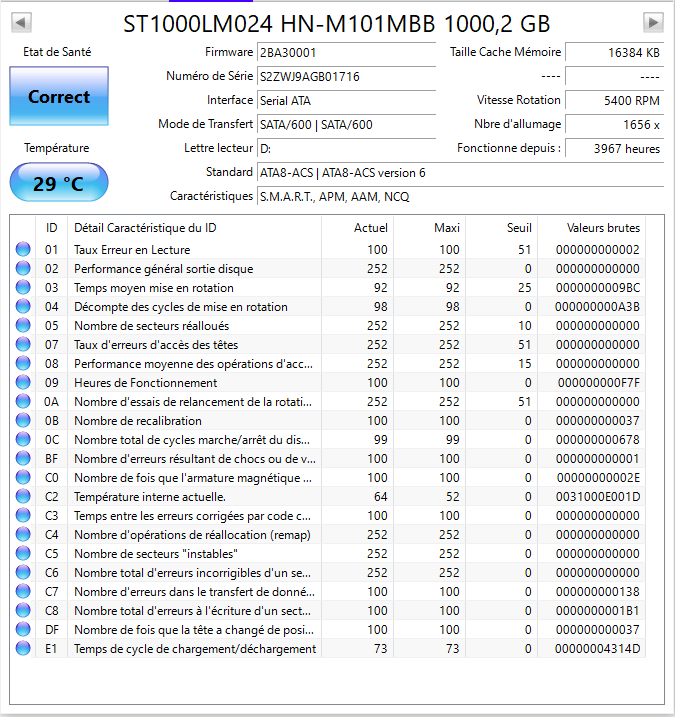Click the Détail Caractéristique du ID header
This screenshot has width=675, height=717.
point(194,227)
